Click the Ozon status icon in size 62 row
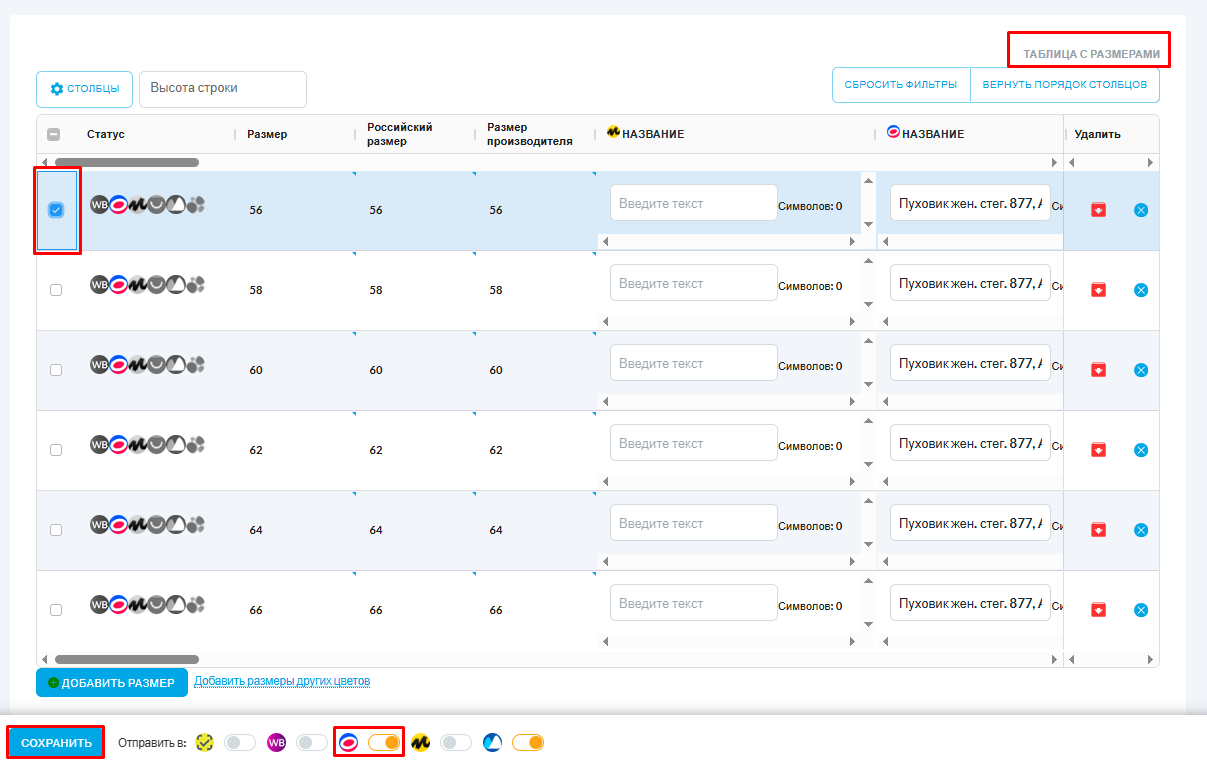The image size is (1207, 764). pos(118,444)
